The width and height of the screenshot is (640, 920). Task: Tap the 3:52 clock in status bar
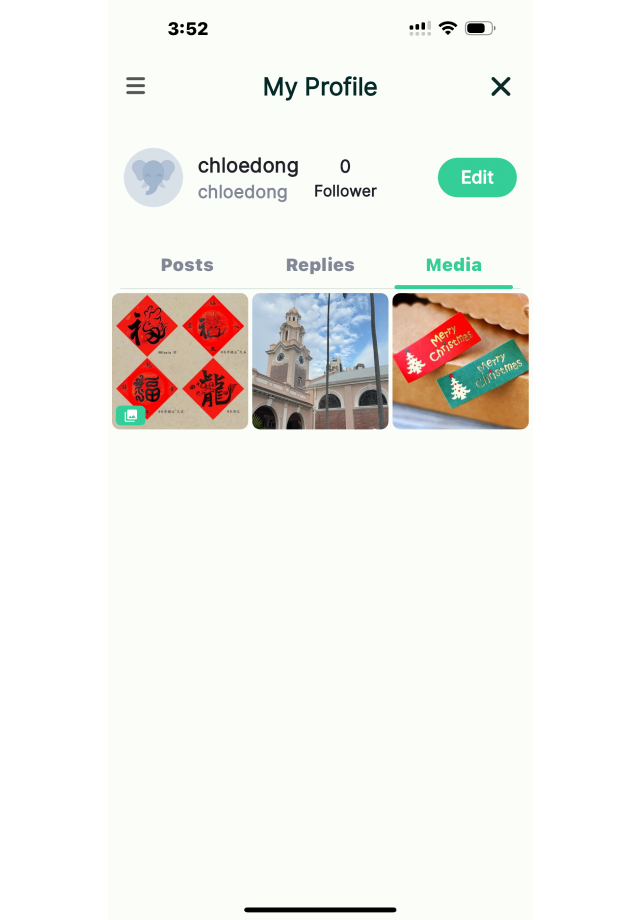tap(188, 28)
